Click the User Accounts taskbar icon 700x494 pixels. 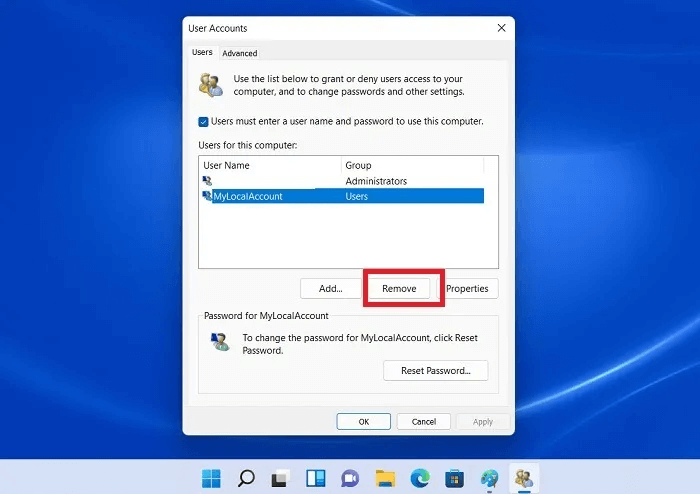point(523,478)
